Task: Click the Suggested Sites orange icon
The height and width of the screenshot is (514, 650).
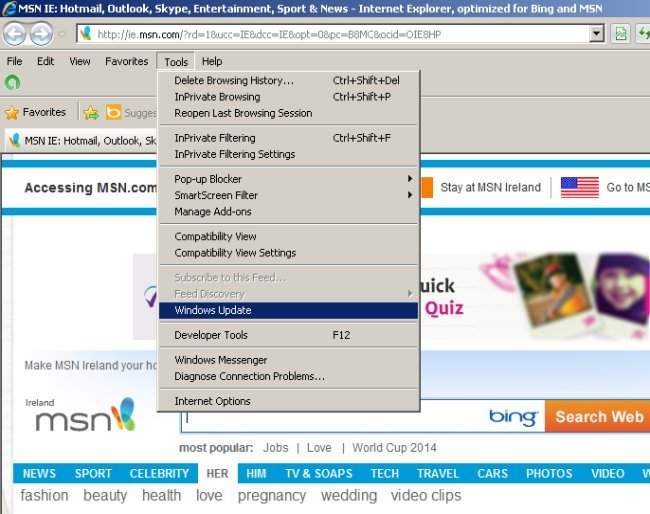Action: point(114,113)
